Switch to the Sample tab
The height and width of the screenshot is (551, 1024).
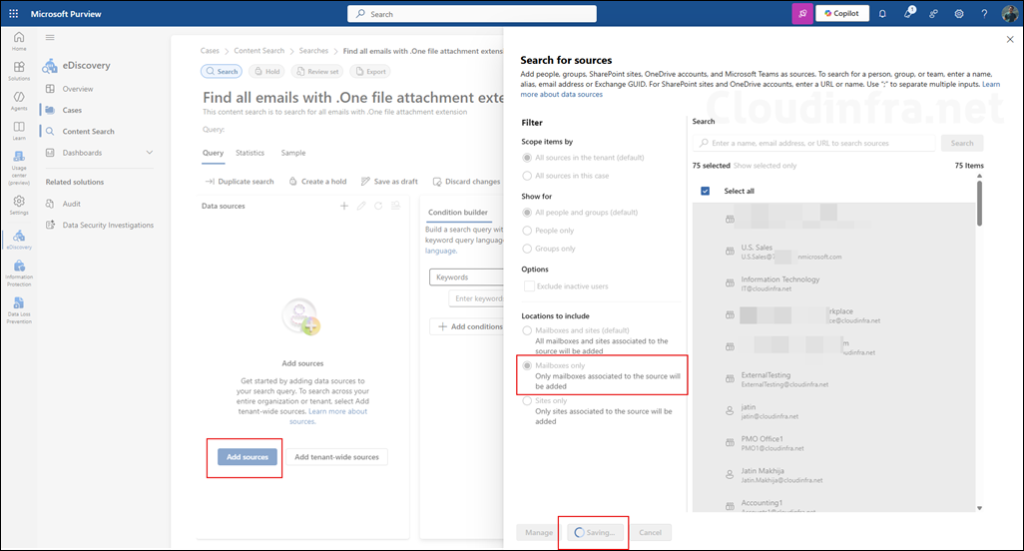(293, 153)
